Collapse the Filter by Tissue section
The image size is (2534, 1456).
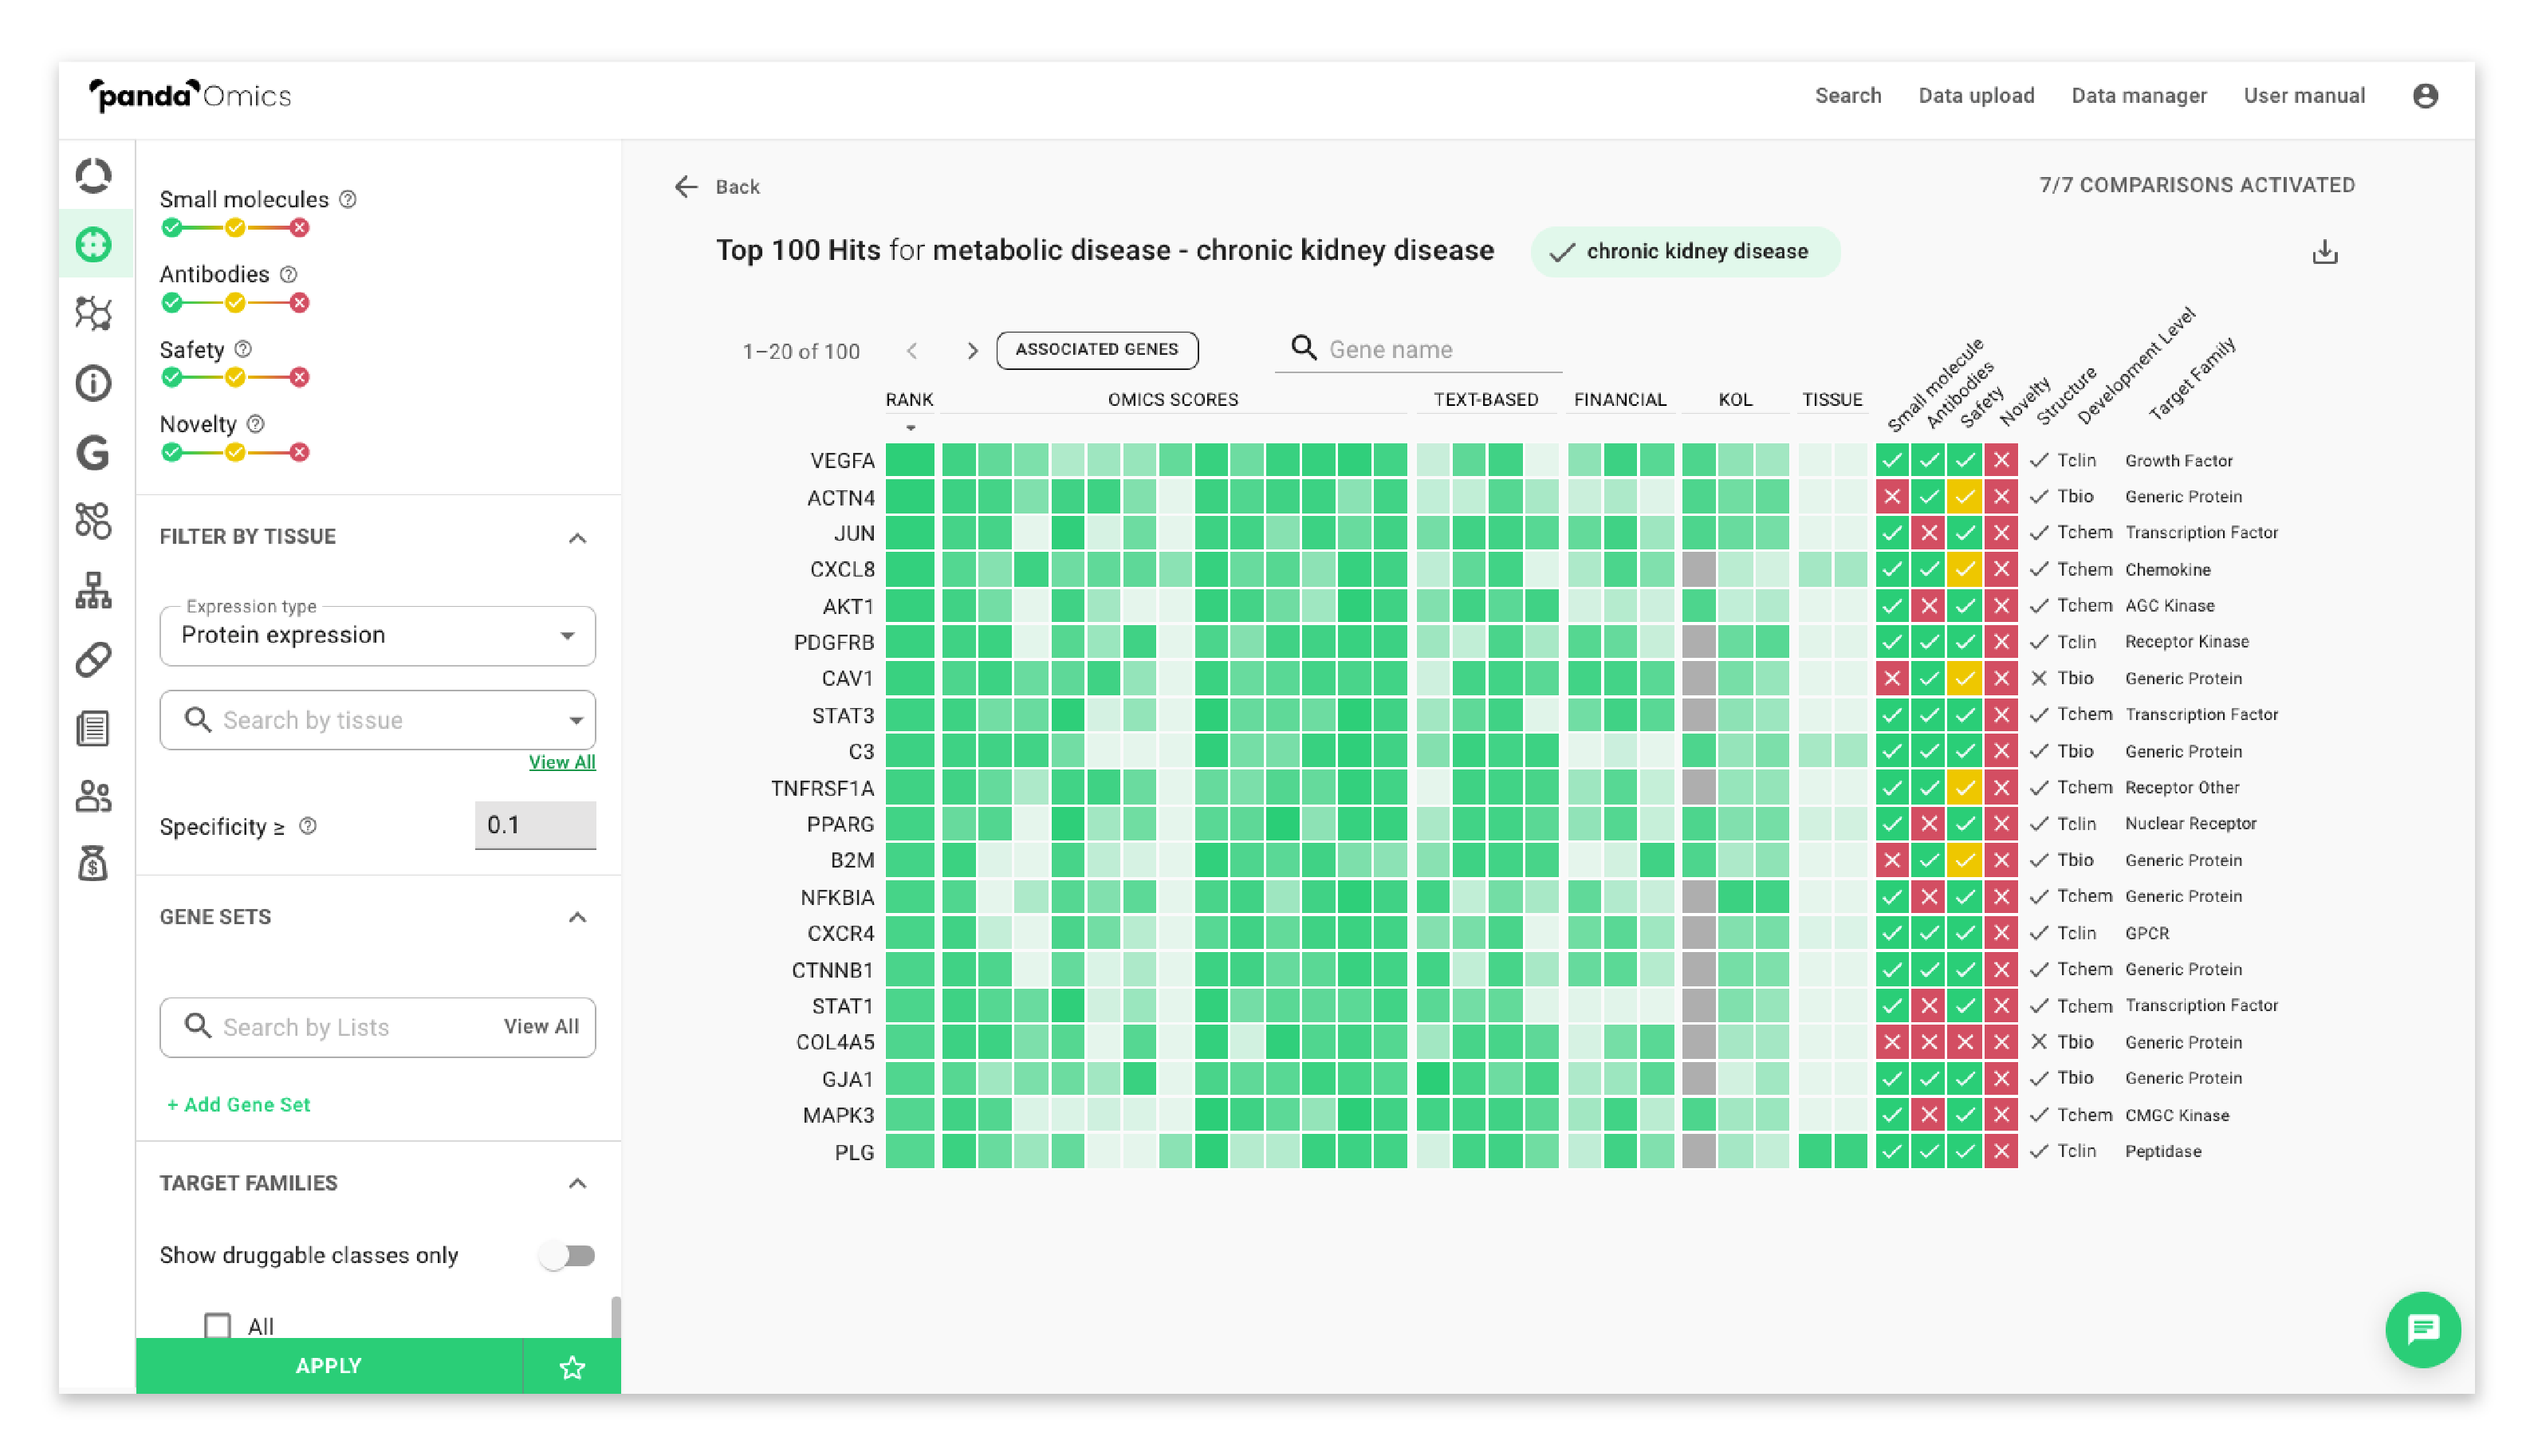coord(577,538)
